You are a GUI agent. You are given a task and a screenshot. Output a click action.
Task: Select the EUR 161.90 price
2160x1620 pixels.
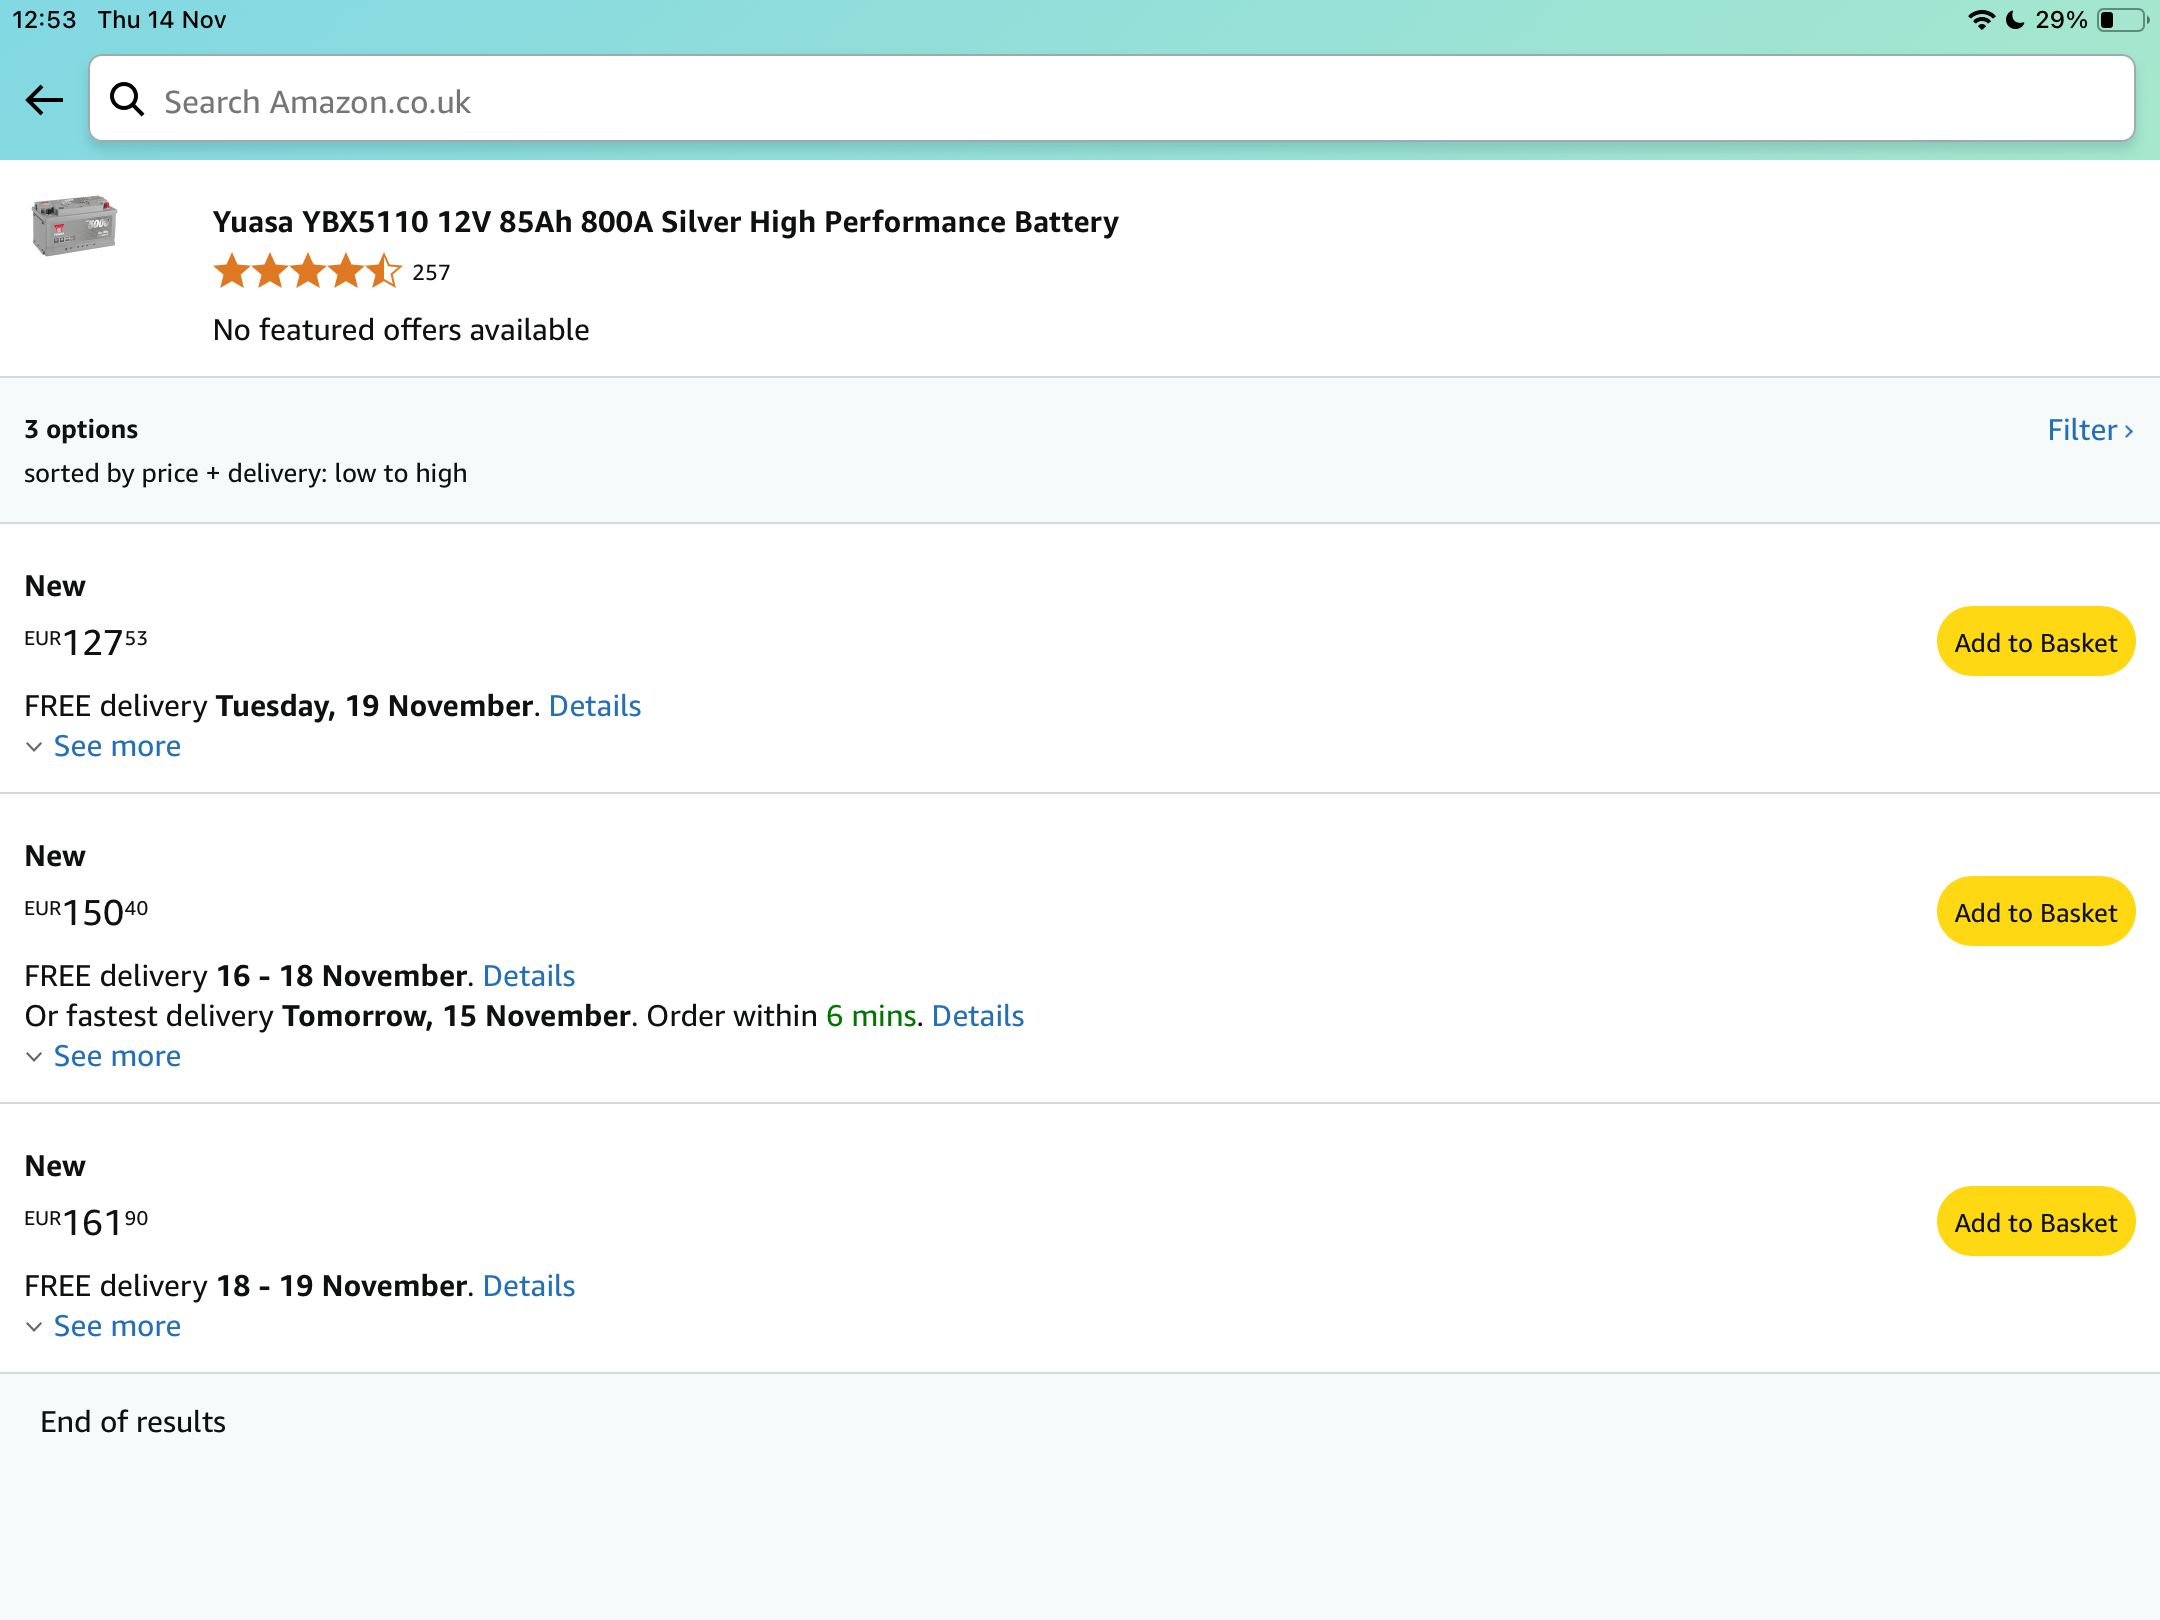86,1221
